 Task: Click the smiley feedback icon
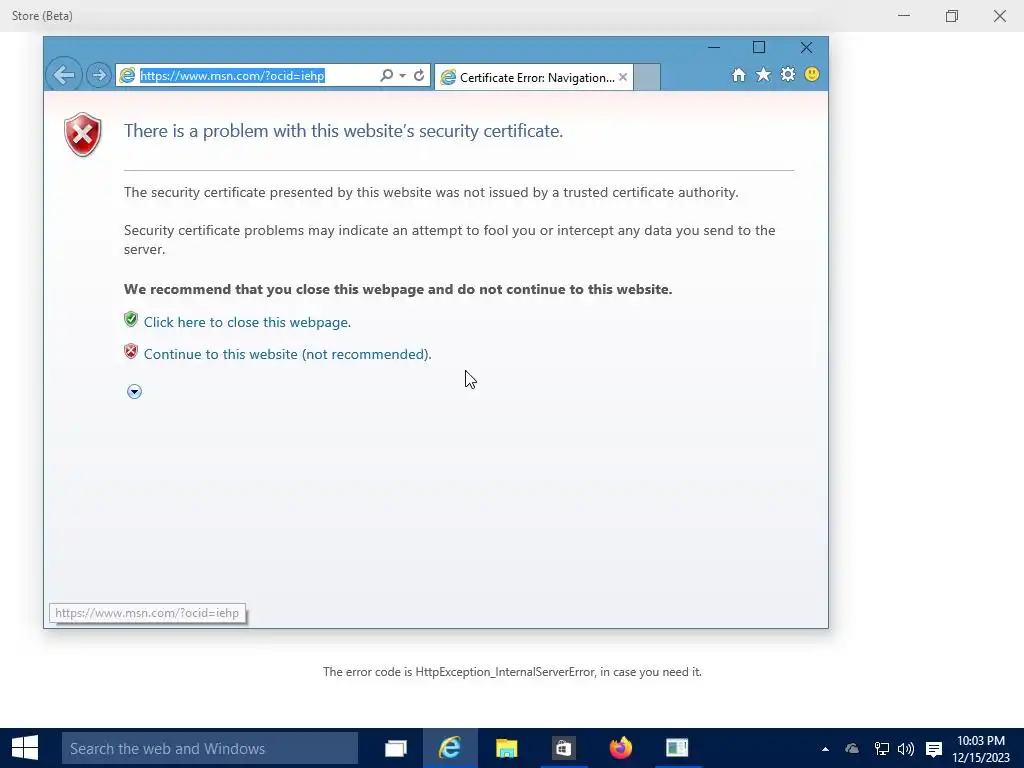(x=812, y=74)
